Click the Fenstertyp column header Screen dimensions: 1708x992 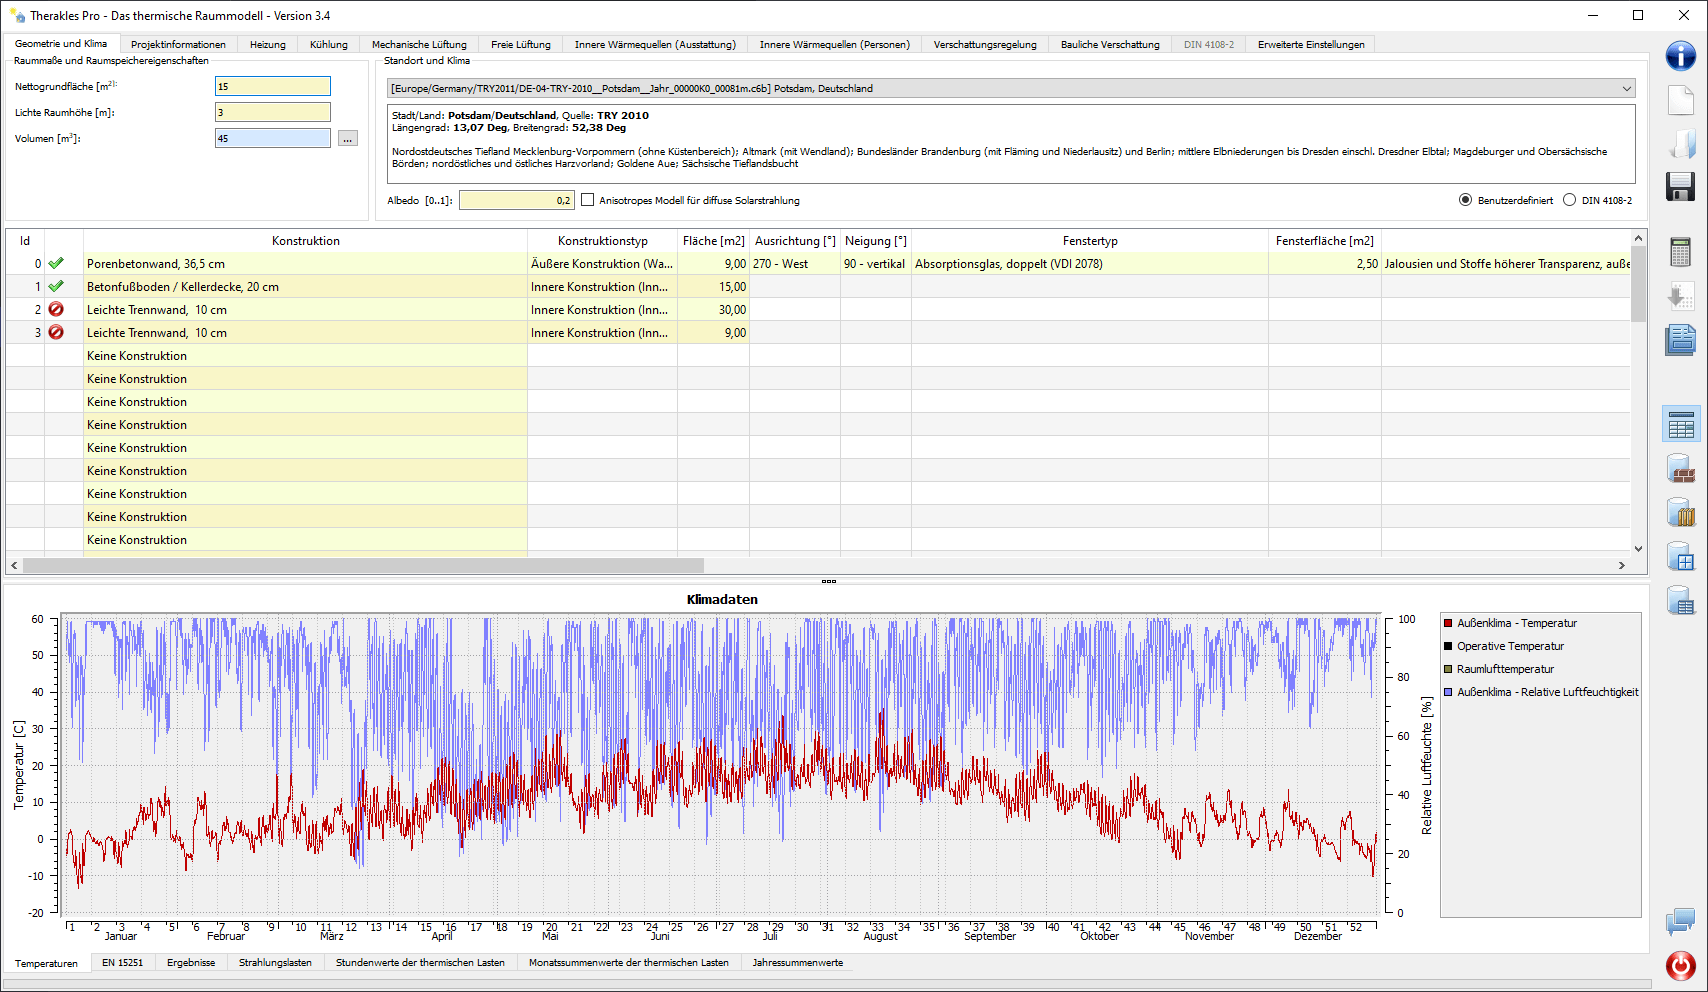click(1090, 241)
